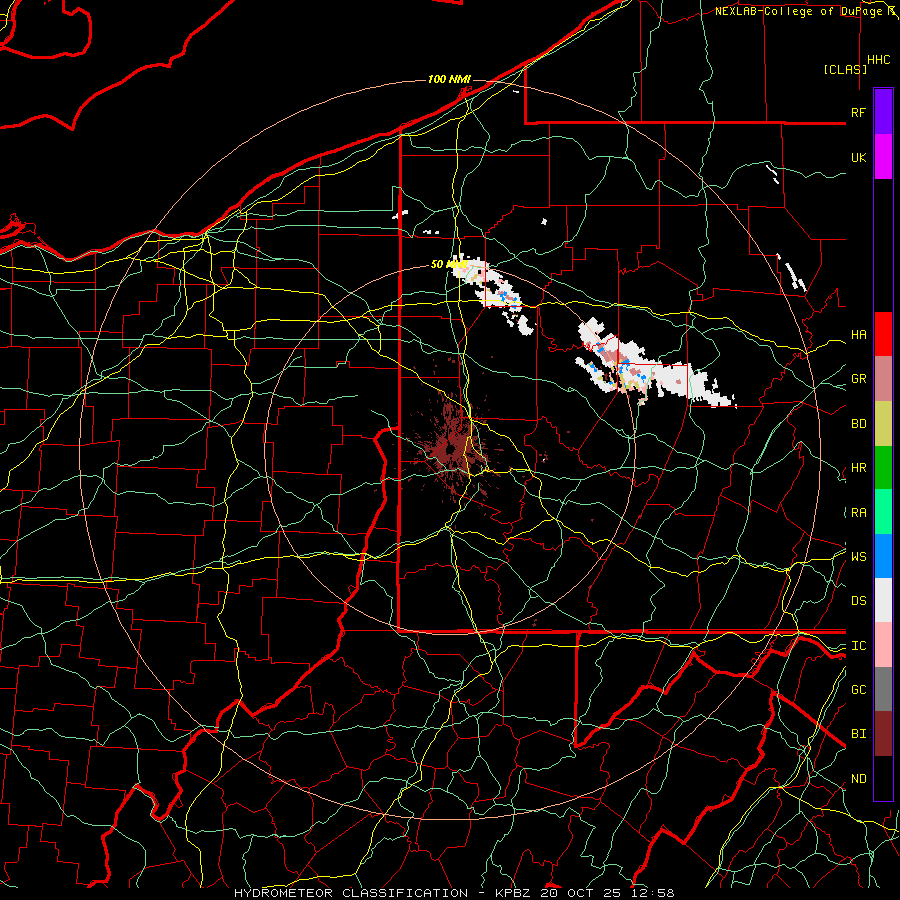Click the Hydrometeor Classification KPBZ caption

tap(454, 893)
